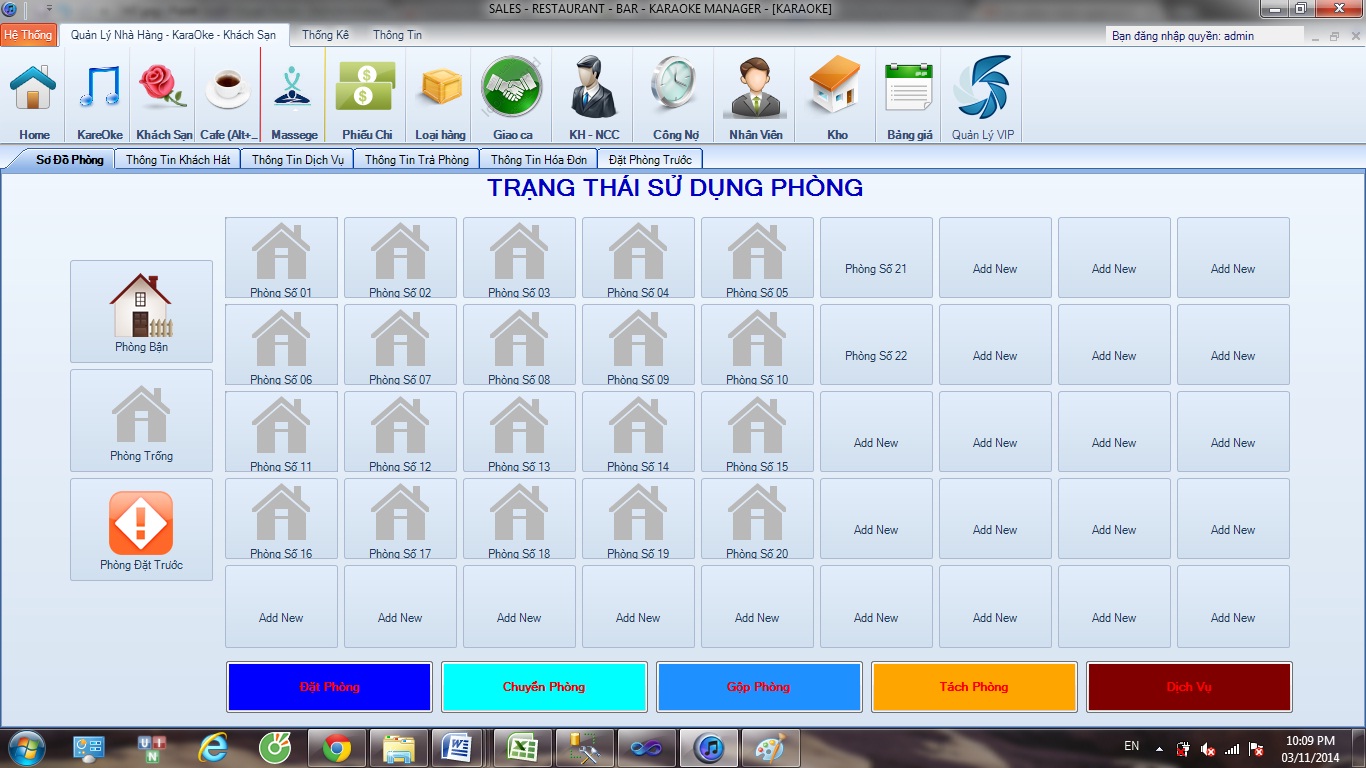The image size is (1366, 768).
Task: Open the Cafe coffee cup module
Action: coord(228,96)
